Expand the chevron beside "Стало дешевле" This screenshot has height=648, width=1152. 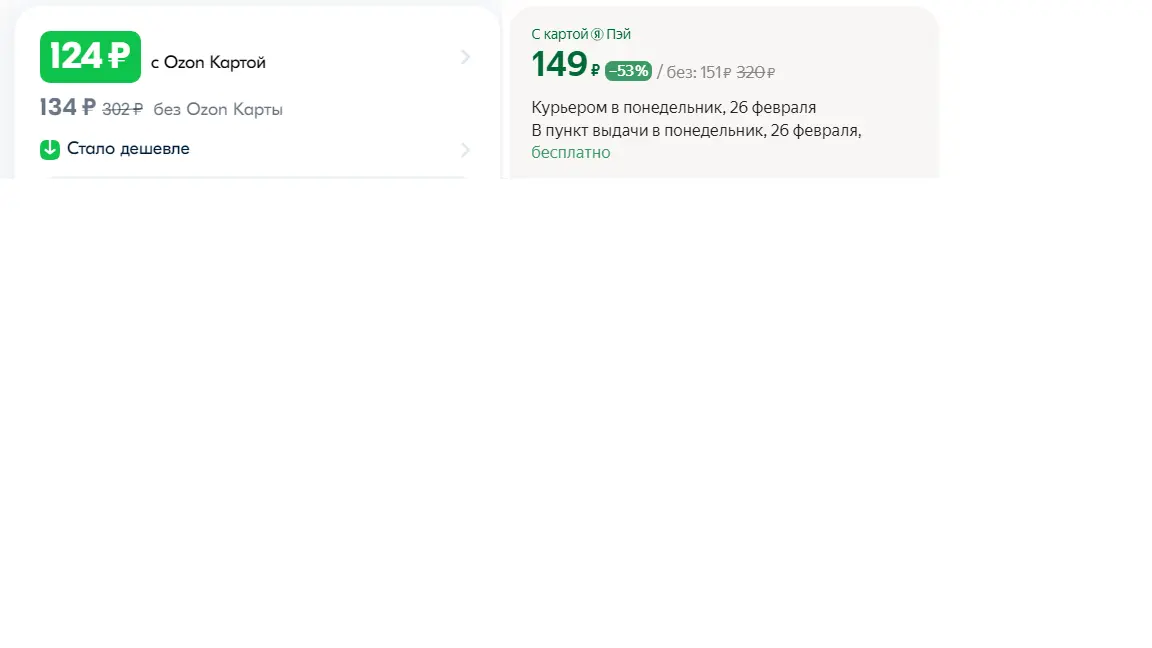click(465, 150)
